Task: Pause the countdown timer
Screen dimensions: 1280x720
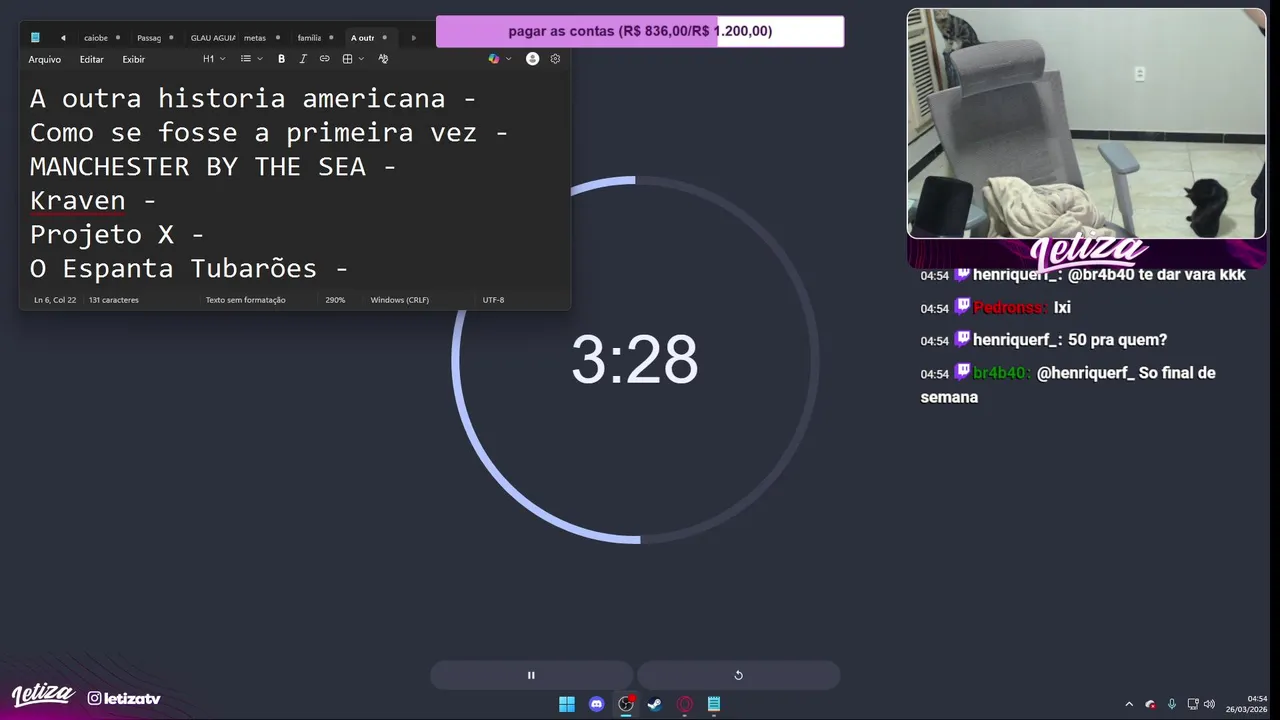Action: click(x=531, y=675)
